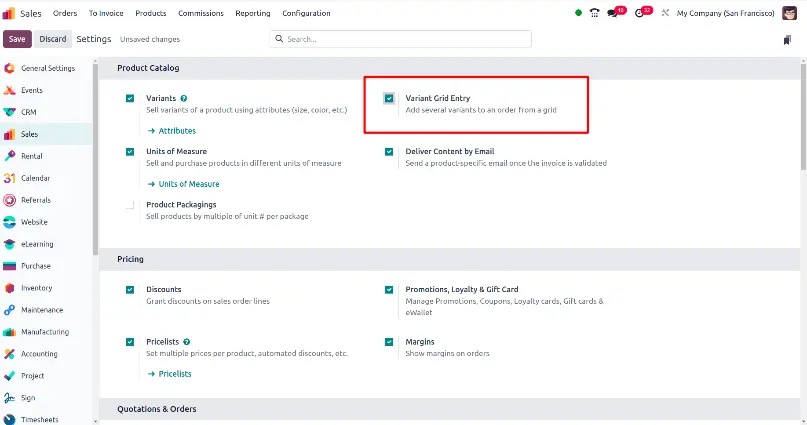Open the Website module icon in sidebar

click(9, 222)
